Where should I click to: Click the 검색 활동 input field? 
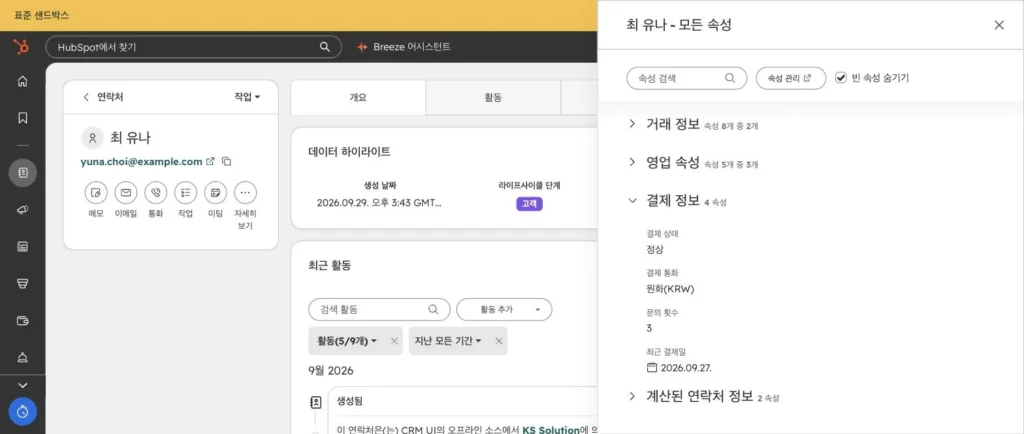[379, 309]
